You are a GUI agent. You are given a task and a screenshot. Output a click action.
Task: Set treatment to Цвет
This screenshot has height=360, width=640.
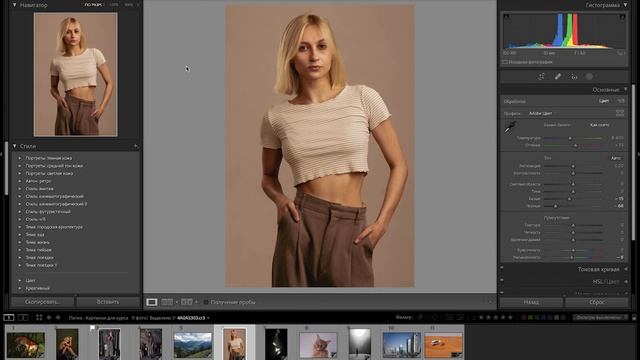(604, 101)
